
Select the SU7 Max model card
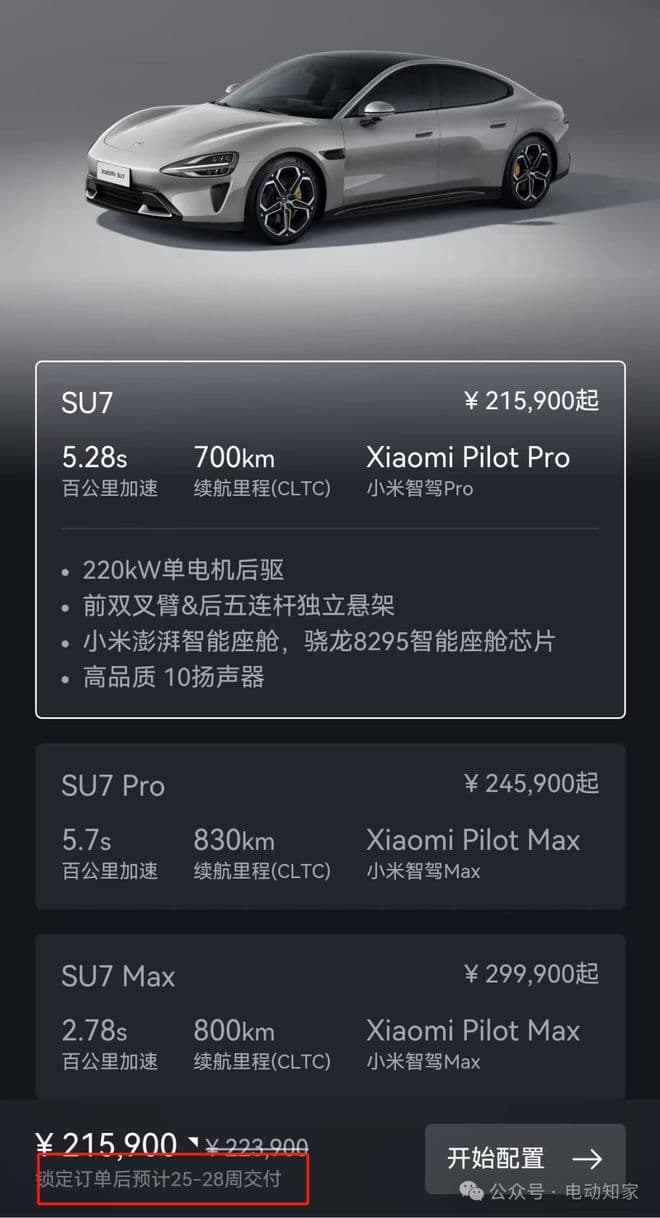coord(330,1015)
